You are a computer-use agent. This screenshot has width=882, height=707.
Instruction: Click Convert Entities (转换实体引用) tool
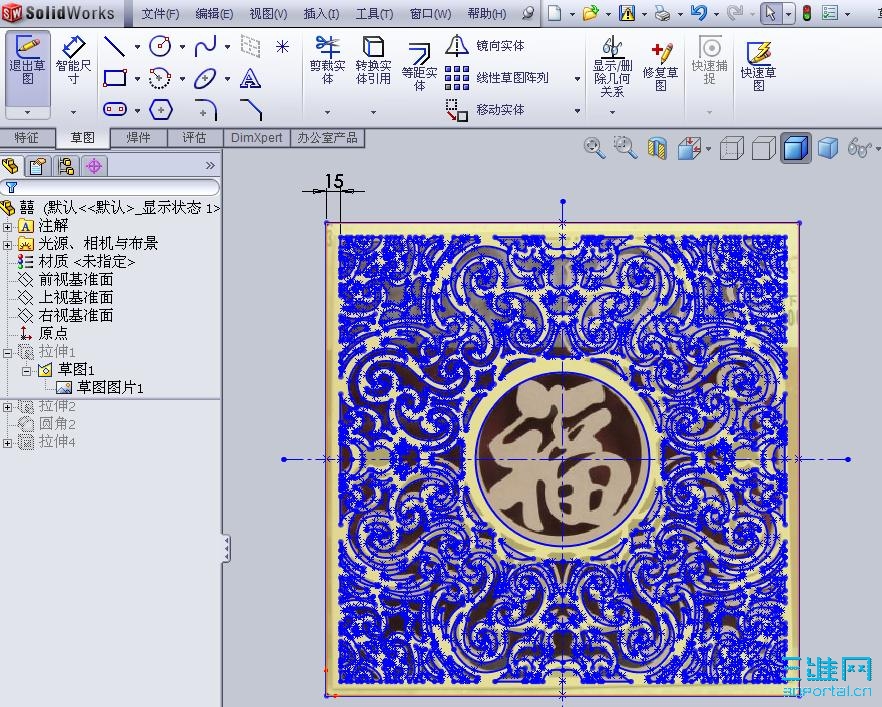(373, 60)
